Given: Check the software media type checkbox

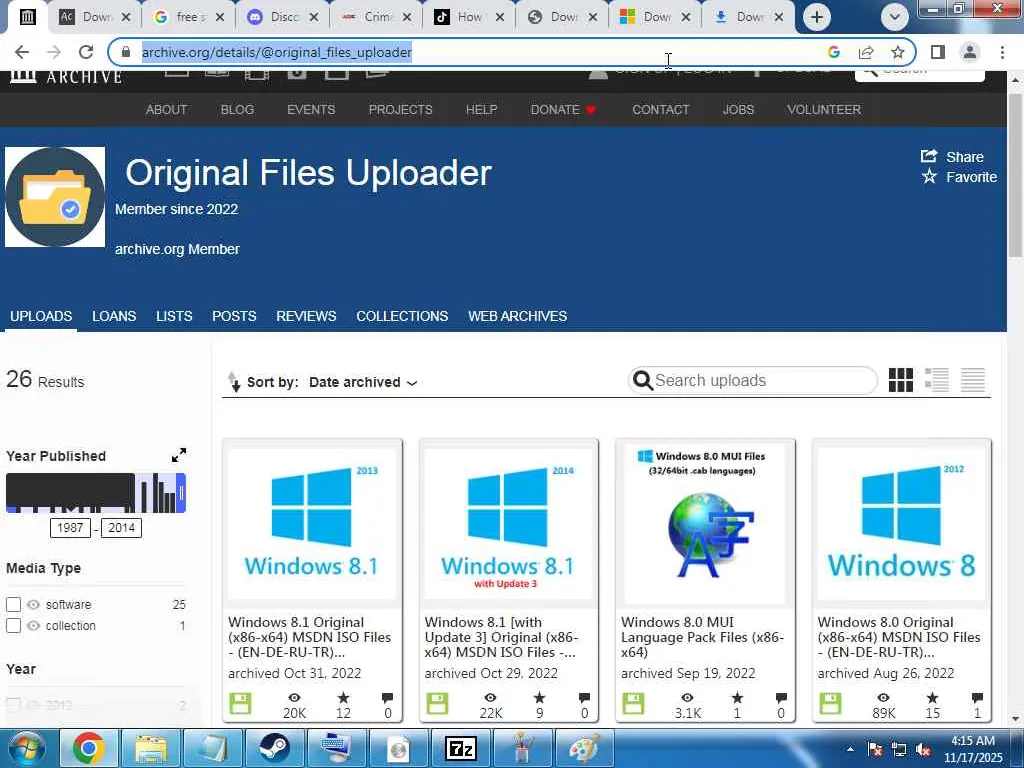Looking at the screenshot, I should click(x=13, y=605).
